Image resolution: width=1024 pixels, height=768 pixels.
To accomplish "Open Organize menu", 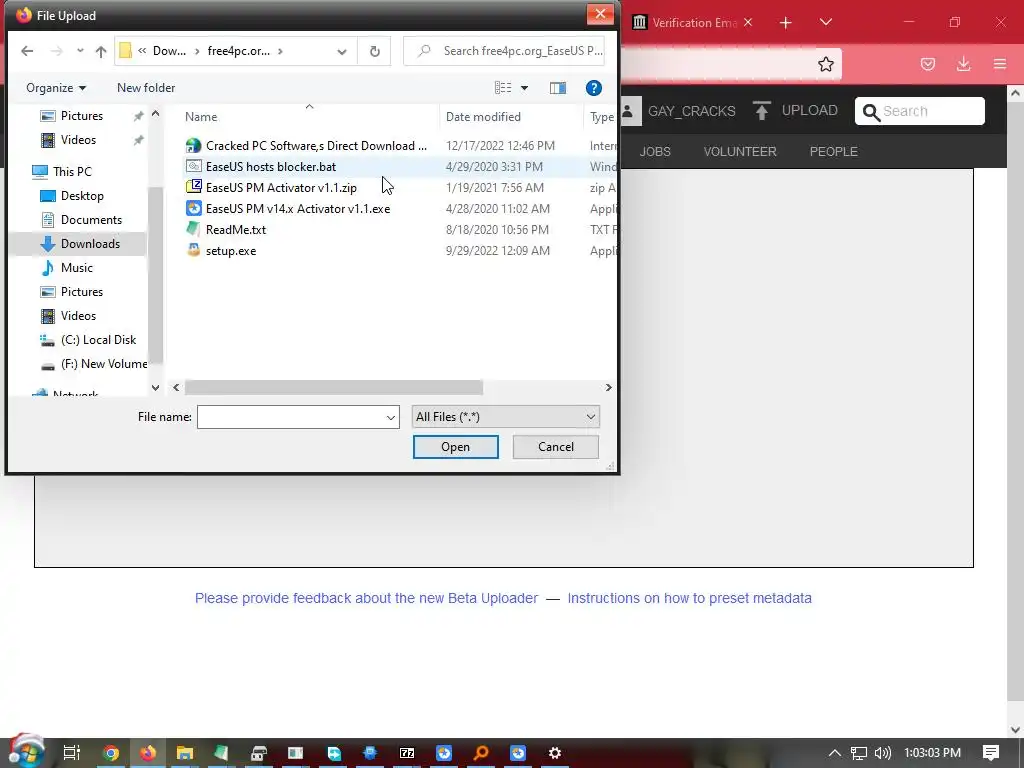I will coord(56,88).
